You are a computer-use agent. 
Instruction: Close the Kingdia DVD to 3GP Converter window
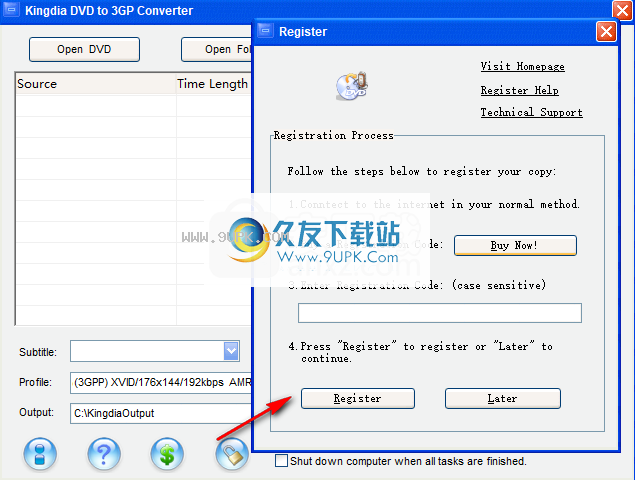(622, 10)
